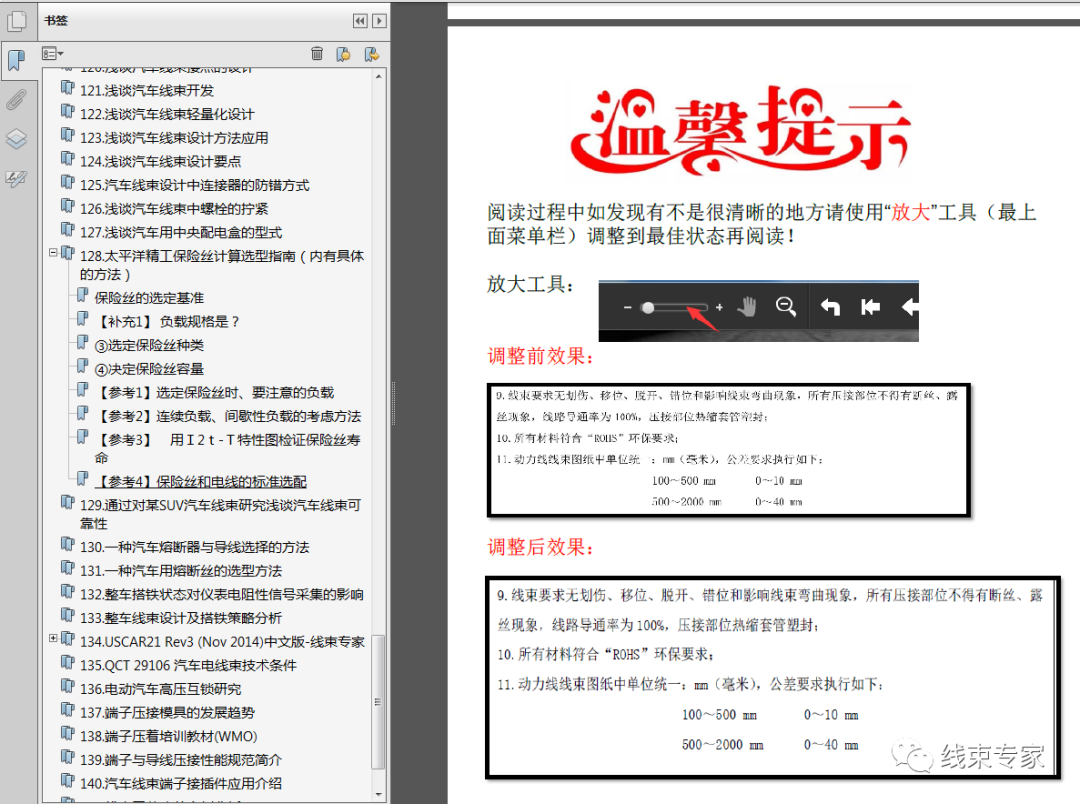Delete selected bookmark with trash icon
This screenshot has height=804, width=1080.
(317, 53)
